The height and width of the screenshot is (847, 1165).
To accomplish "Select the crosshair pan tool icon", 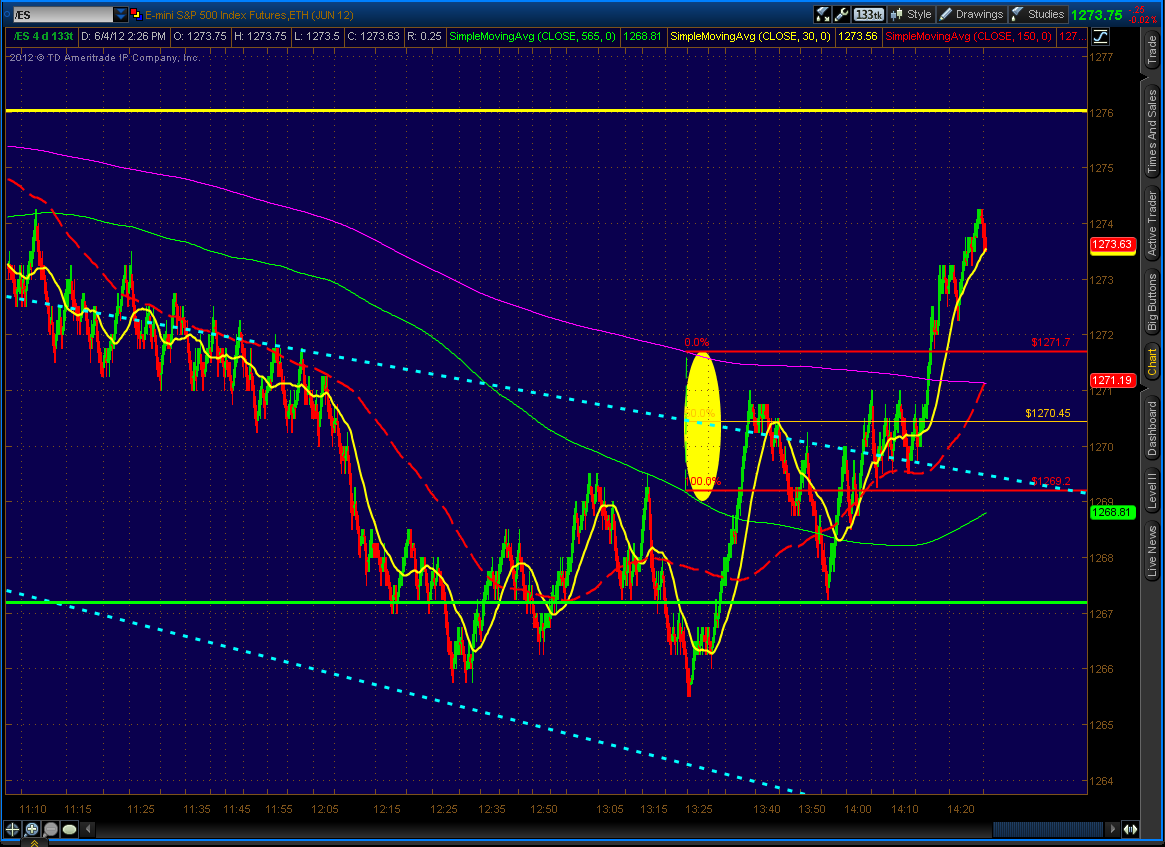I will tap(12, 829).
